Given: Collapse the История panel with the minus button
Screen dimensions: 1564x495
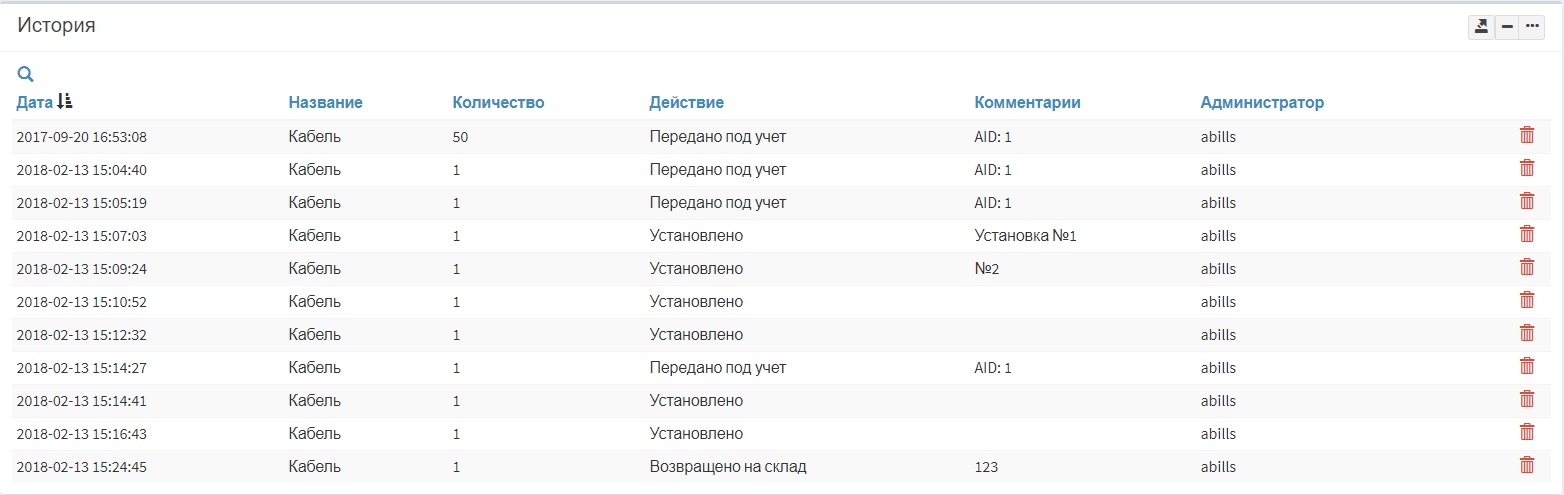Looking at the screenshot, I should tap(1507, 27).
